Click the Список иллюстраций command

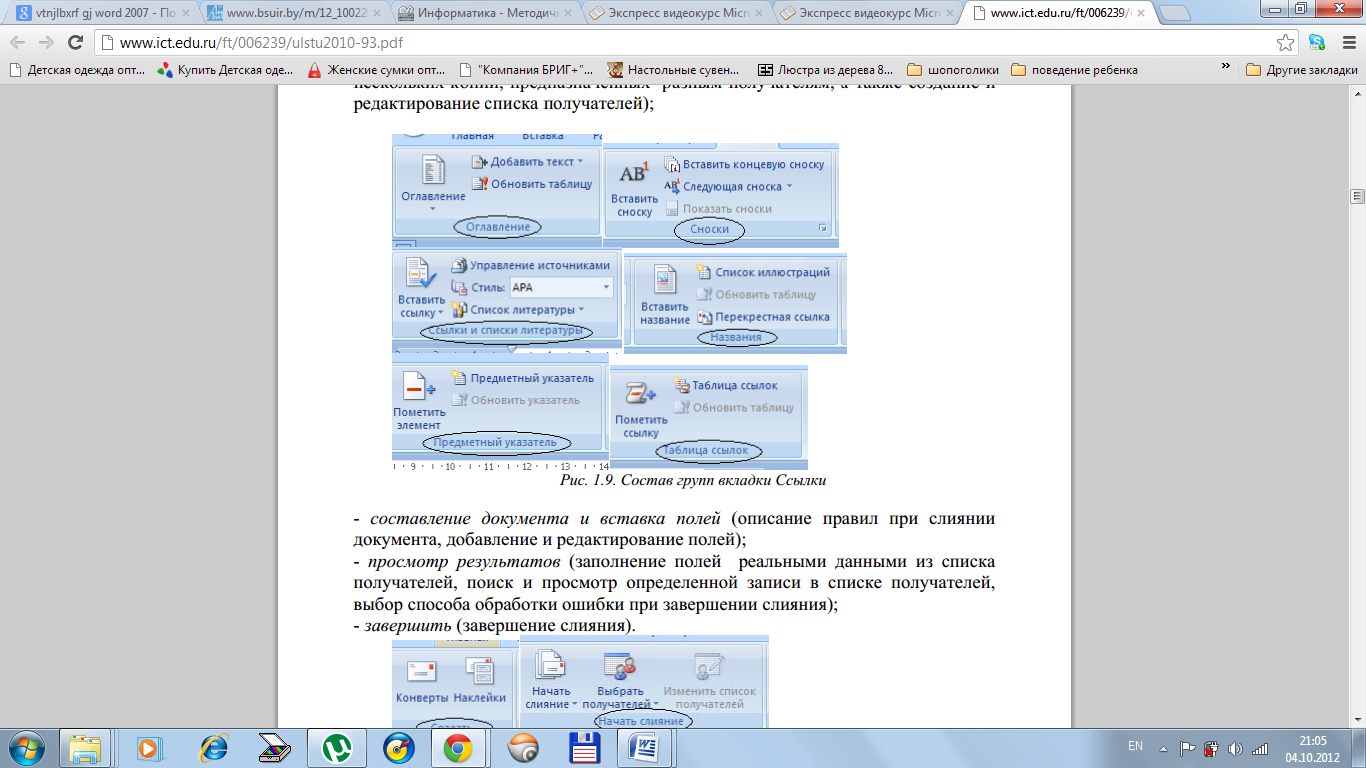(x=763, y=272)
